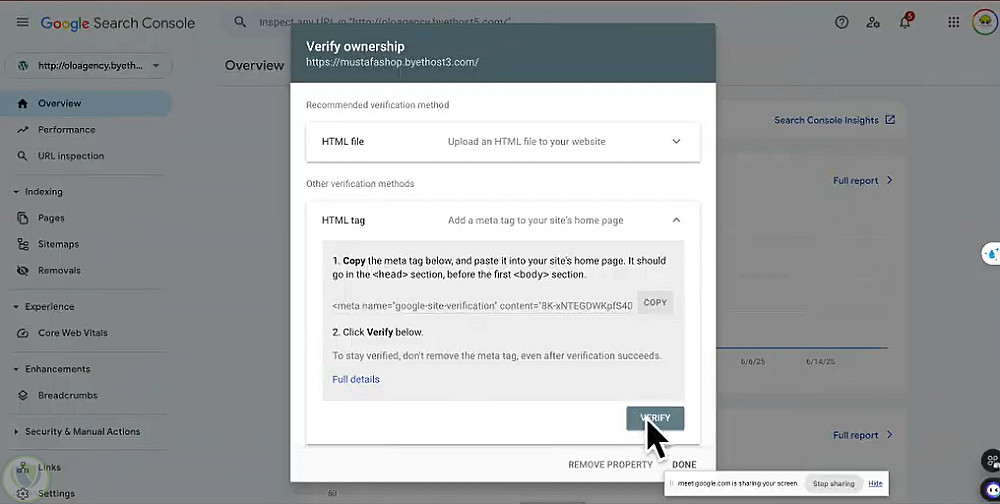Open the account profile avatar

coord(985,22)
